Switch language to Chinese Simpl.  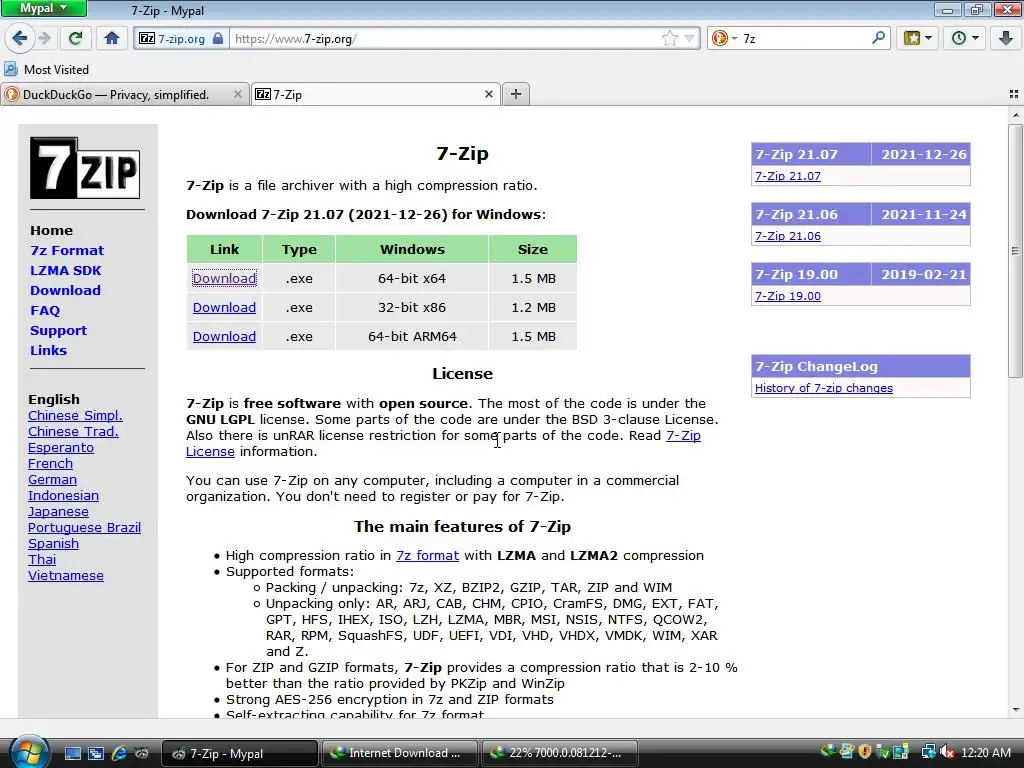[x=75, y=415]
